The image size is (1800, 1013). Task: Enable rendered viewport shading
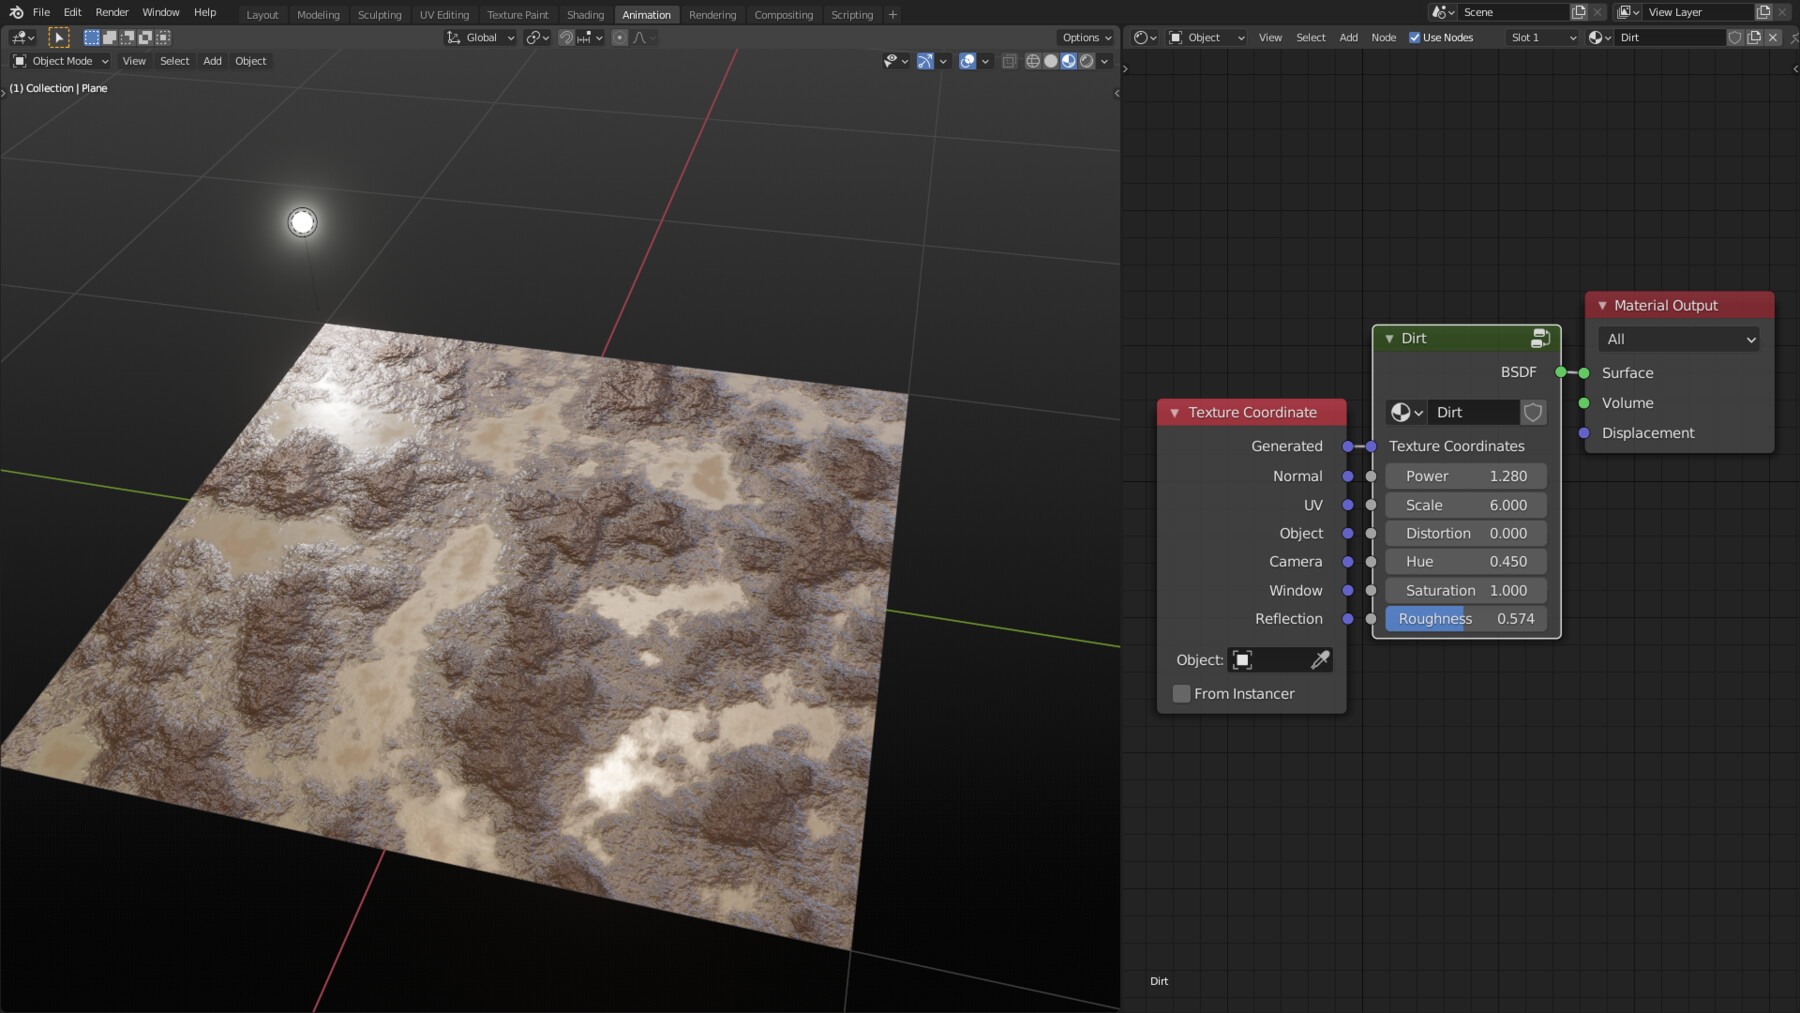pyautogui.click(x=1086, y=61)
